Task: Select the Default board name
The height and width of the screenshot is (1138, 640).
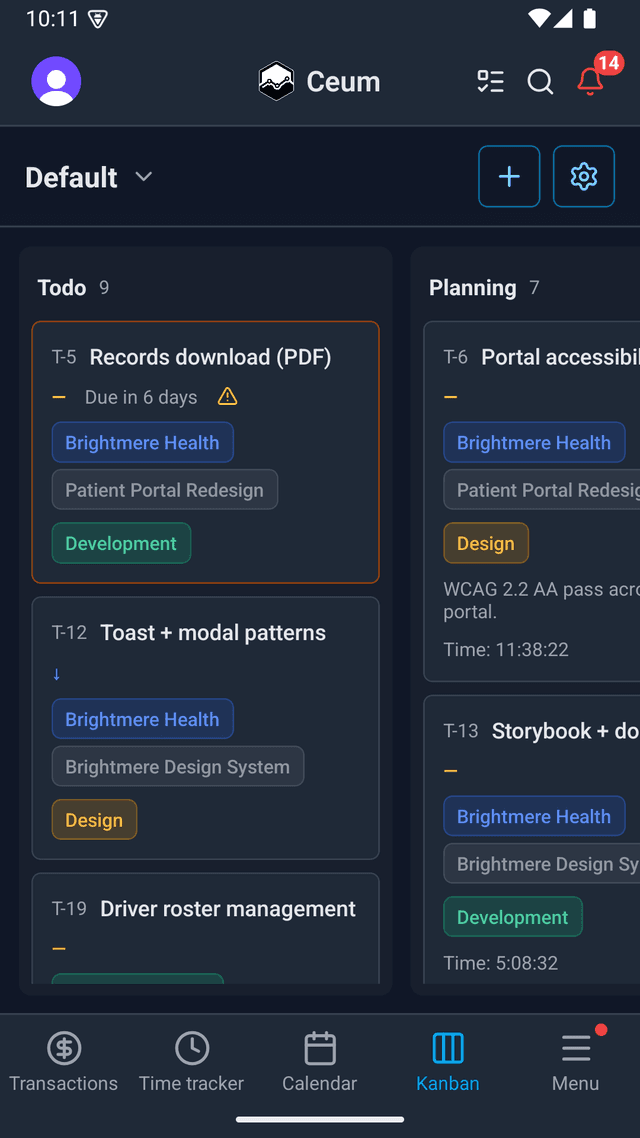Action: point(71,177)
